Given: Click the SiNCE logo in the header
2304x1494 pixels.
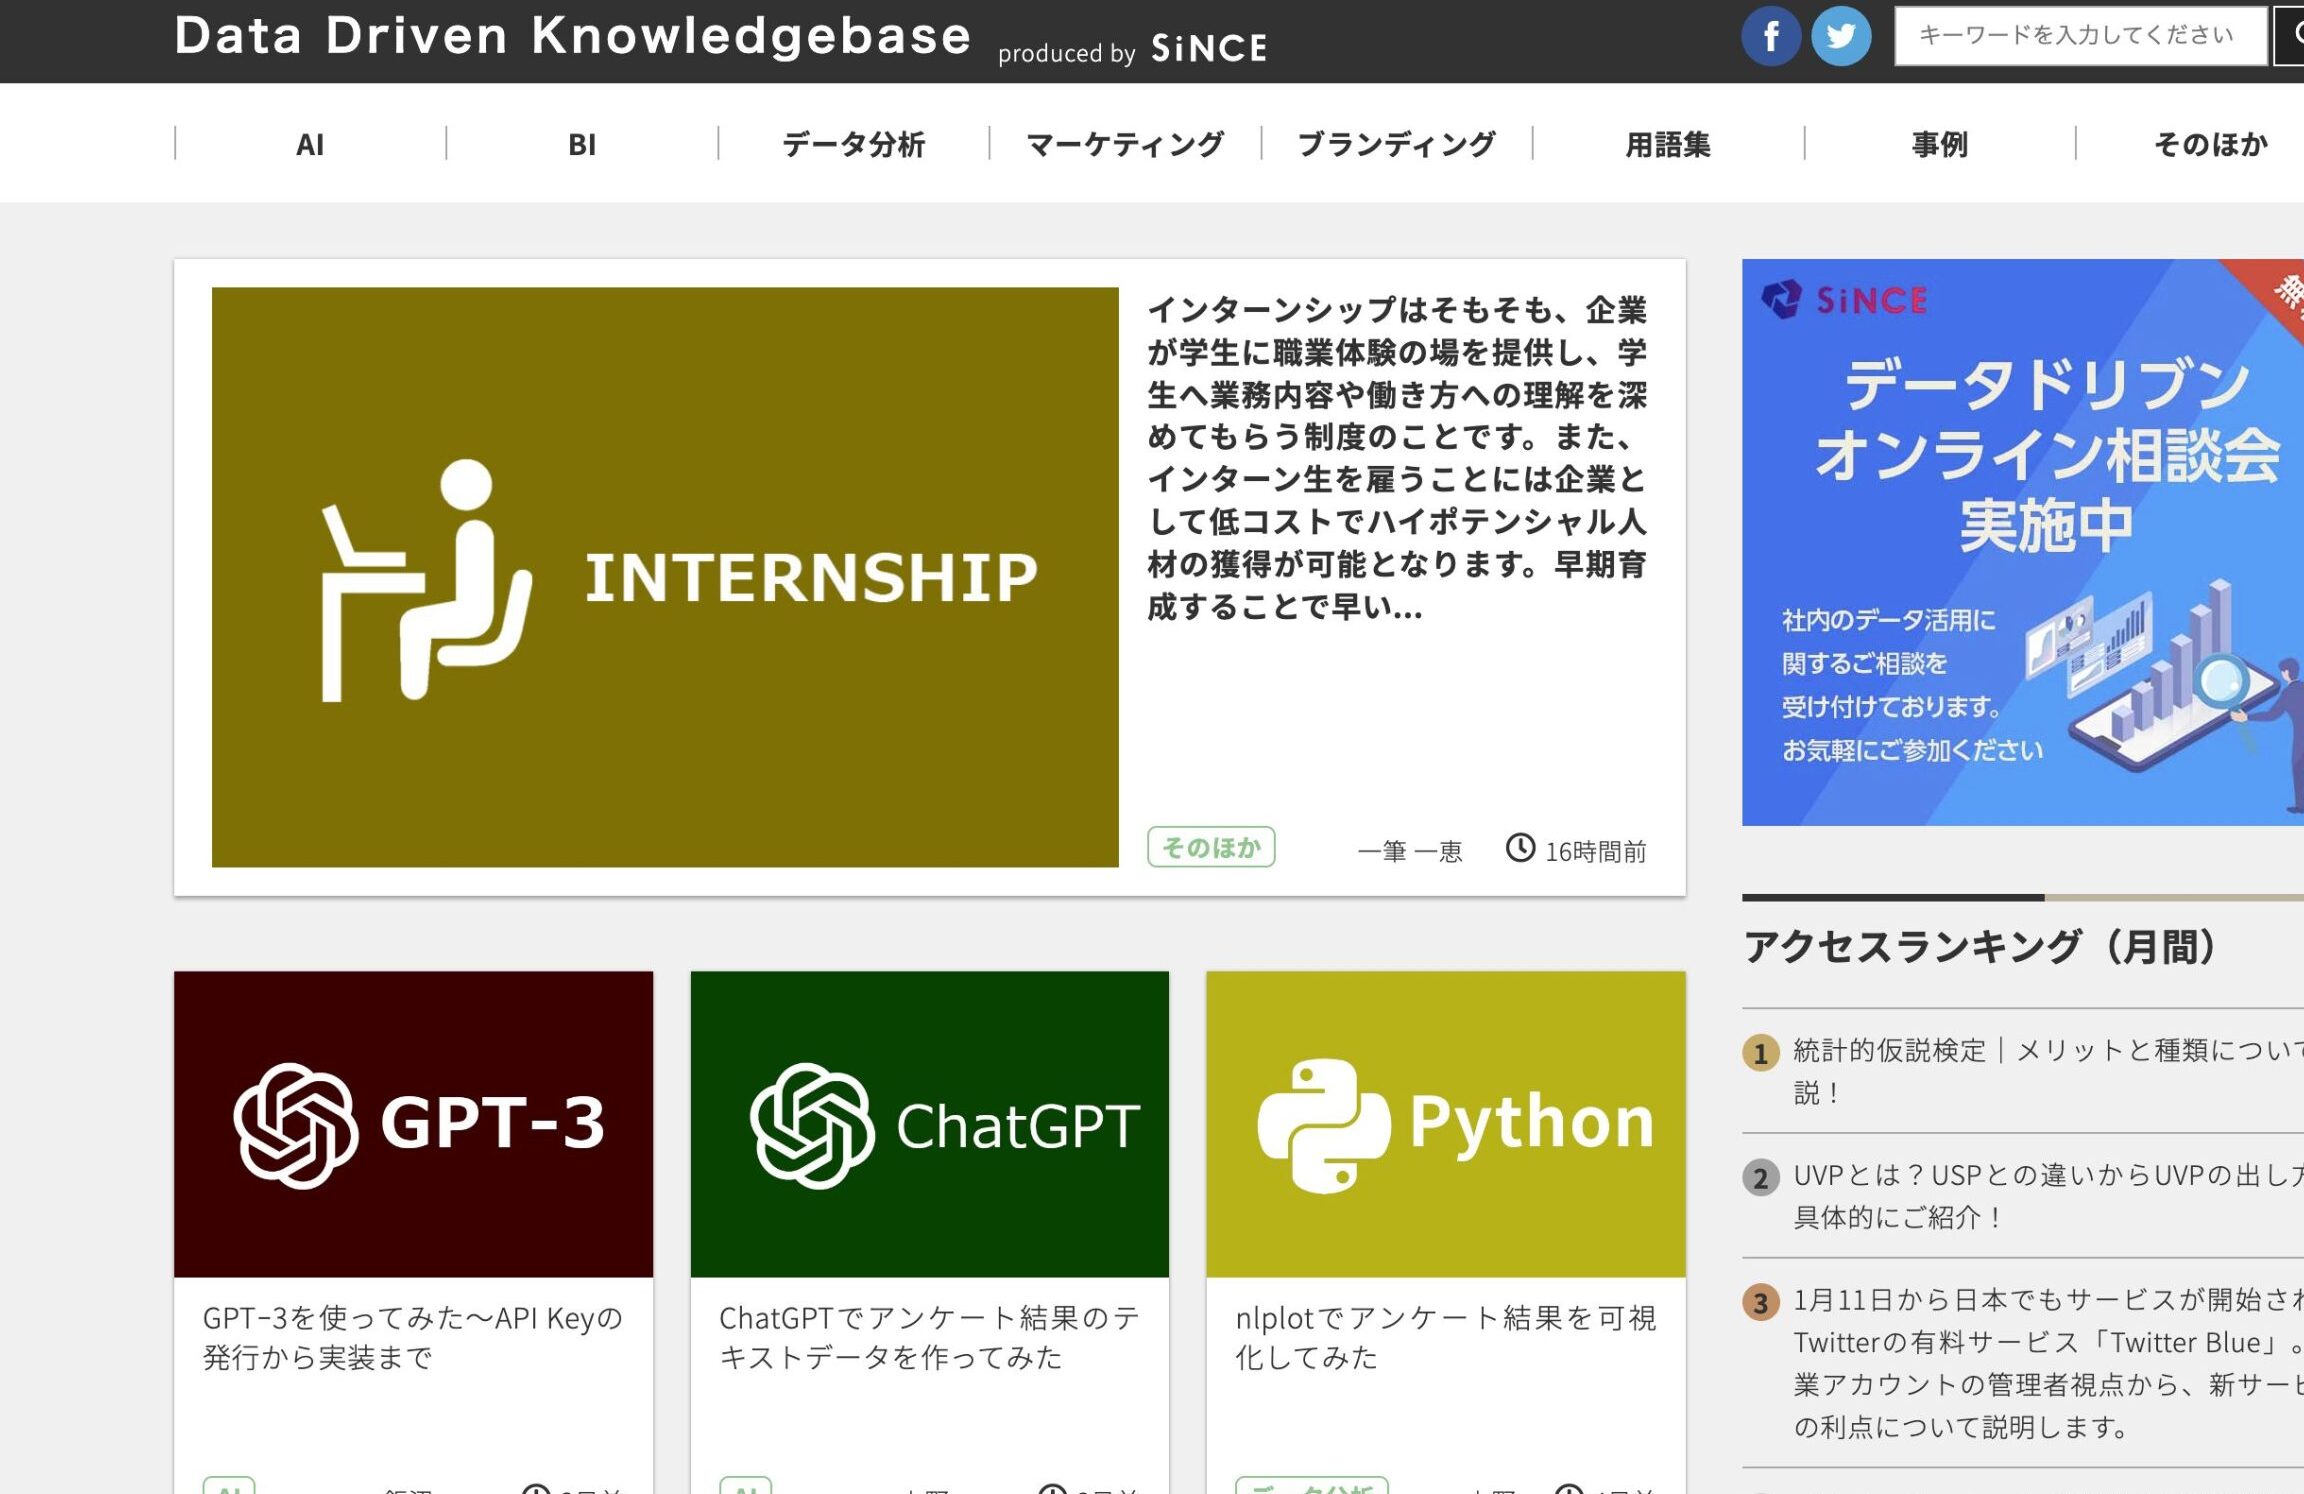Looking at the screenshot, I should pos(1209,48).
